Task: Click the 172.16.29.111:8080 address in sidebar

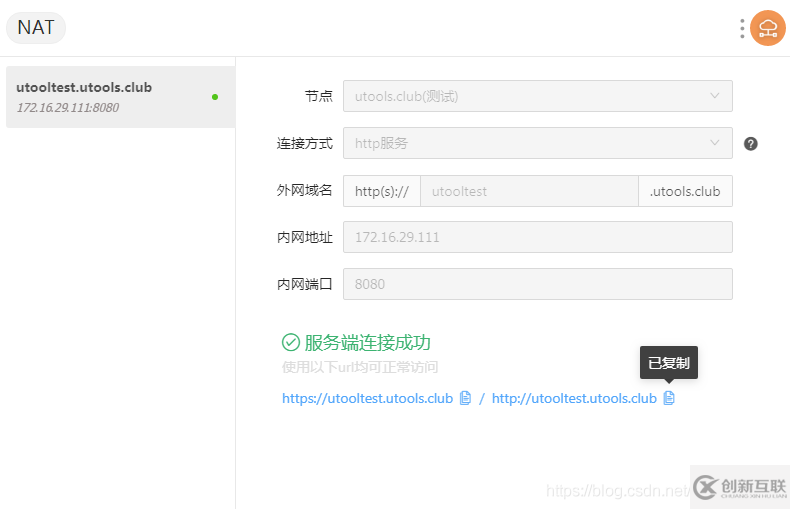Action: click(x=68, y=107)
